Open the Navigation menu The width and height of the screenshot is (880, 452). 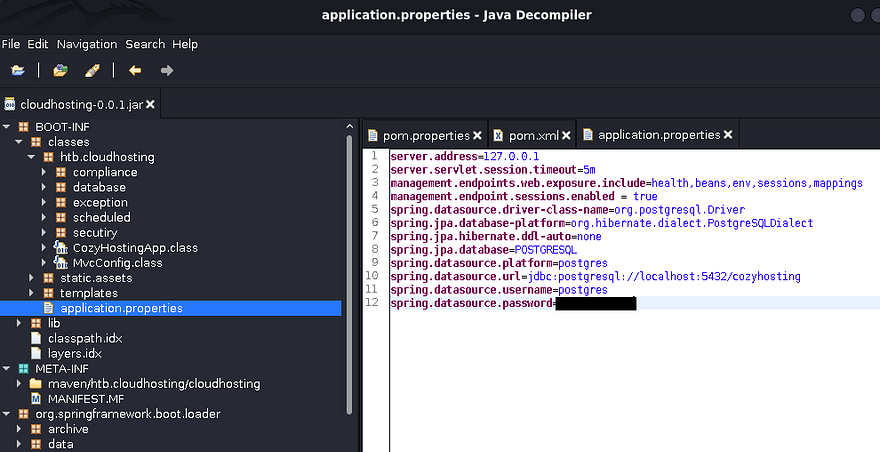(86, 44)
